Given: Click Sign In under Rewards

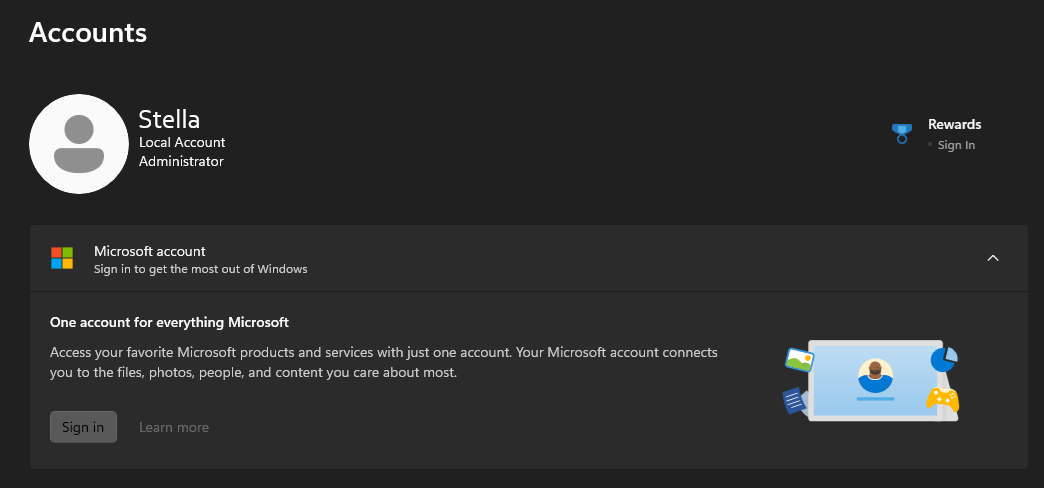Looking at the screenshot, I should point(956,145).
